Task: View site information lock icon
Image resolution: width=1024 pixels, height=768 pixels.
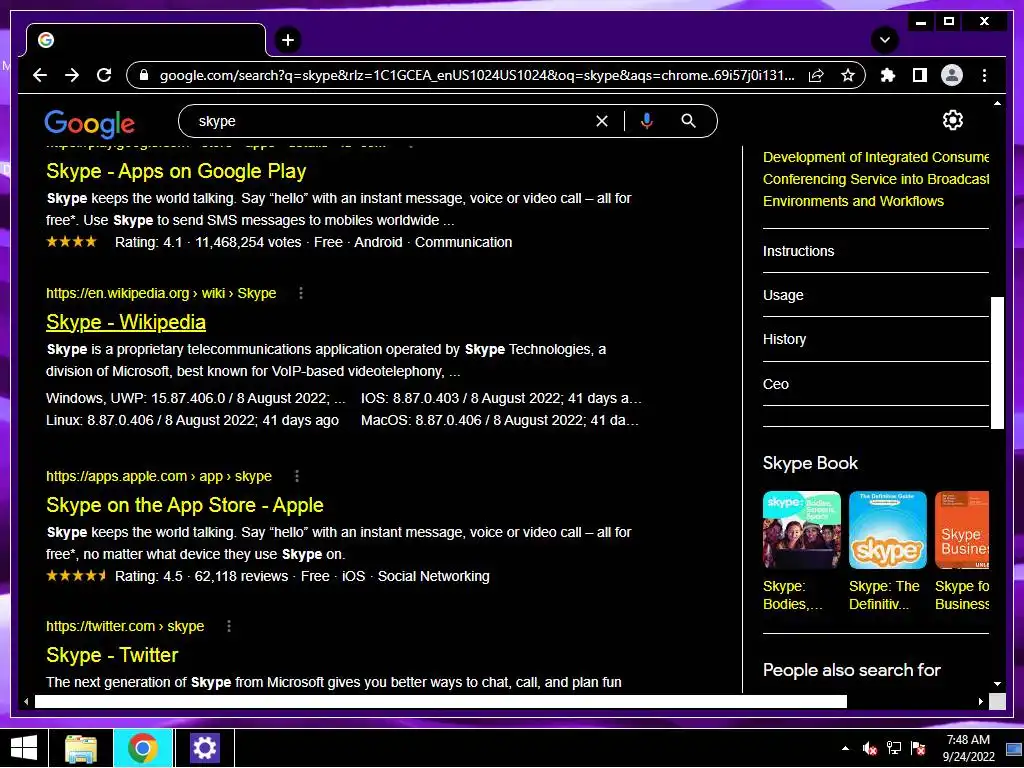Action: pyautogui.click(x=144, y=75)
